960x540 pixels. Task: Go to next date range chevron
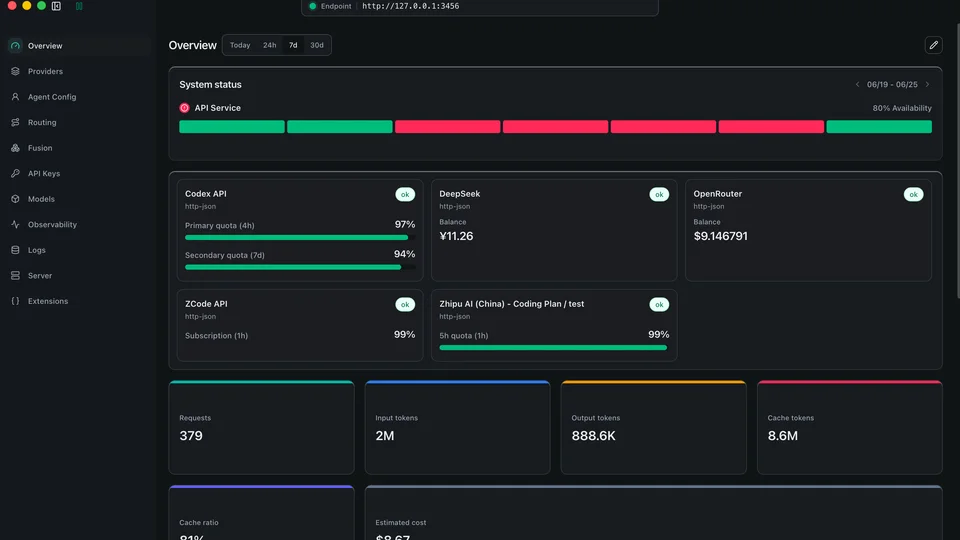(x=927, y=84)
